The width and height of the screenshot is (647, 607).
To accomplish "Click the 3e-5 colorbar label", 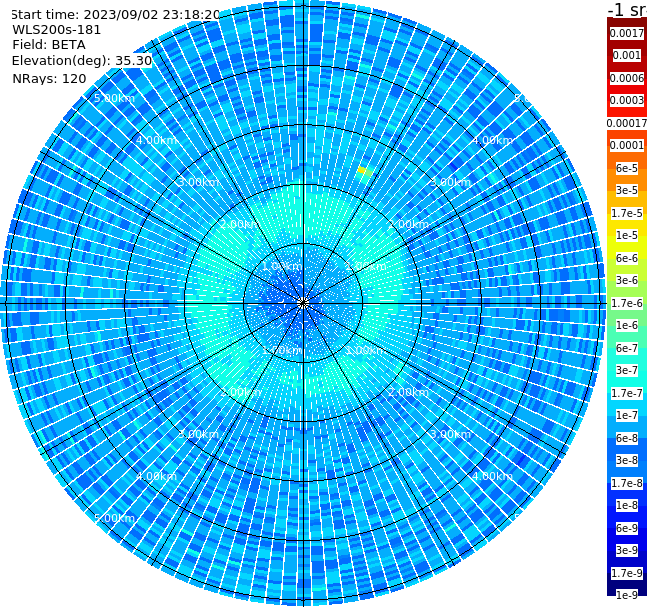I will coord(627,190).
